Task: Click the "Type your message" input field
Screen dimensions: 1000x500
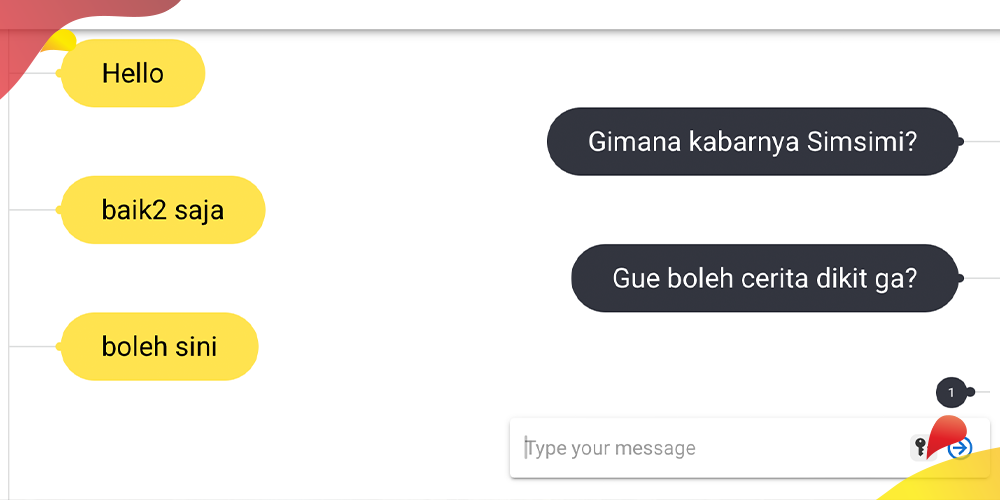Action: point(700,448)
